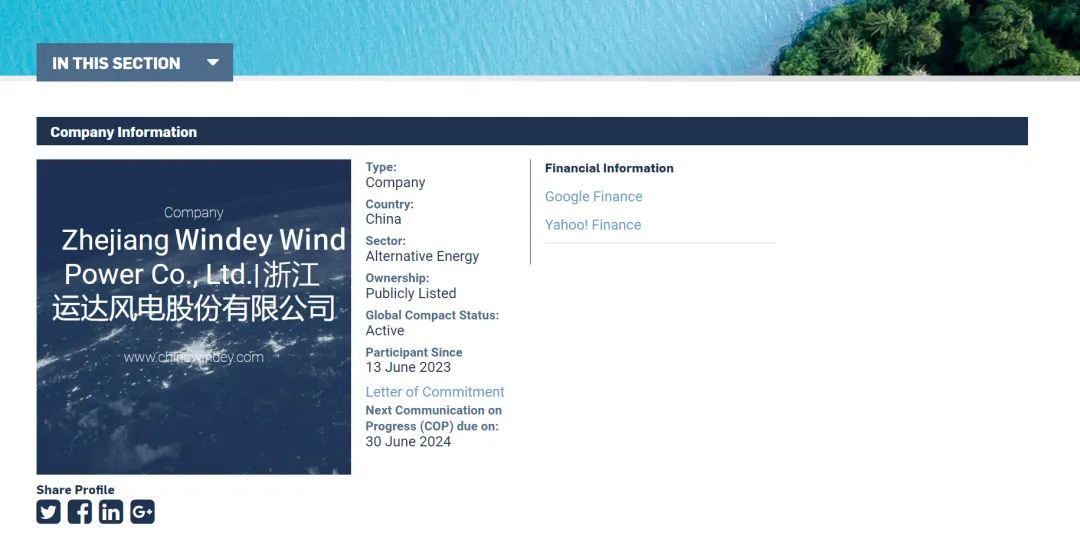Share profile on LinkedIn
The width and height of the screenshot is (1080, 552).
pyautogui.click(x=111, y=512)
